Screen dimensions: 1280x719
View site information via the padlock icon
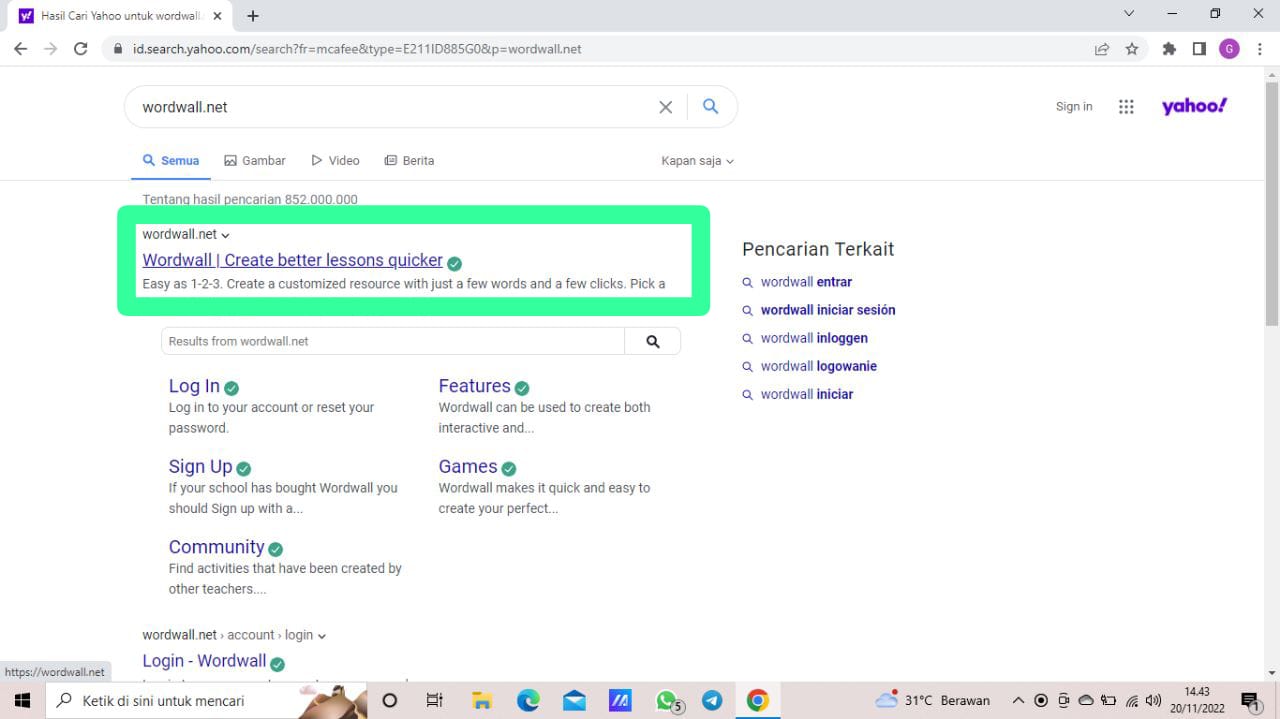[118, 49]
